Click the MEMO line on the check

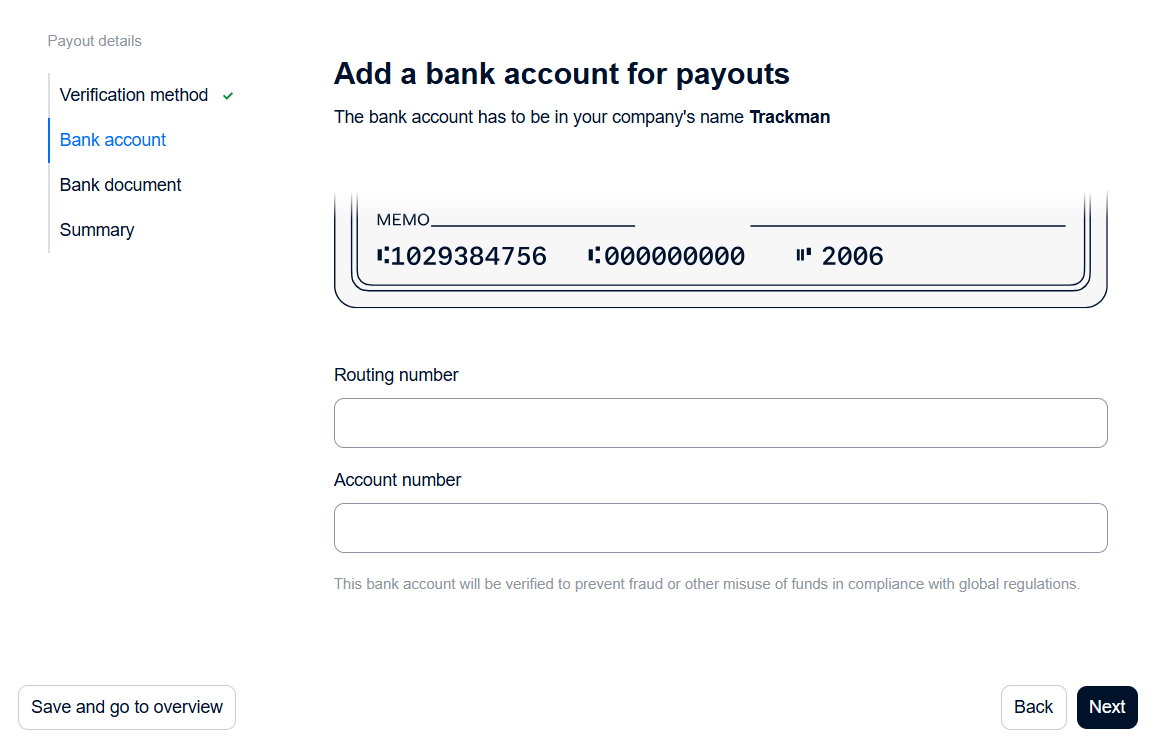point(532,225)
